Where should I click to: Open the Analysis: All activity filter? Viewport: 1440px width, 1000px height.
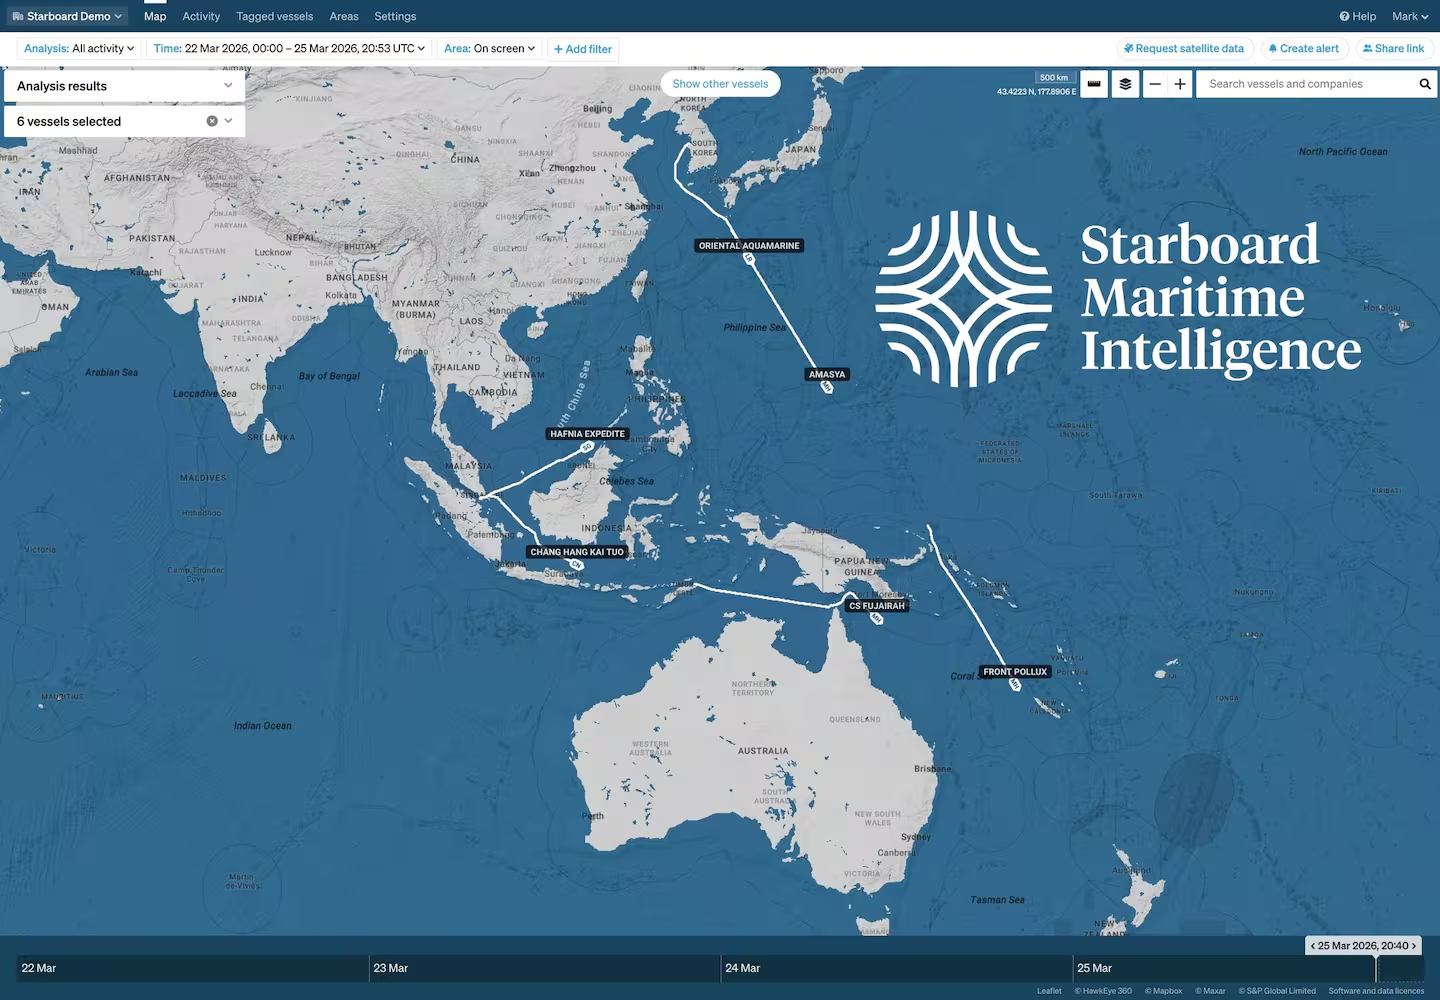79,48
